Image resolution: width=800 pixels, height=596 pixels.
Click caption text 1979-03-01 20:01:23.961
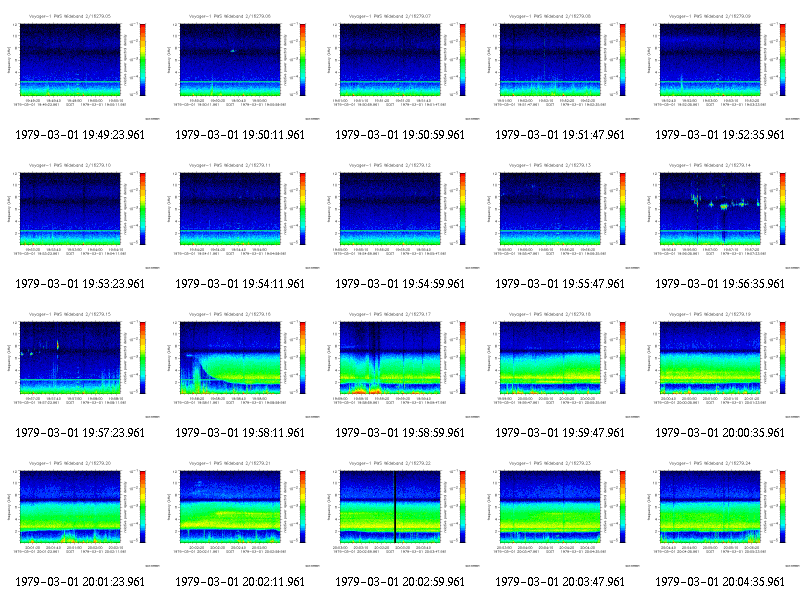click(x=80, y=582)
